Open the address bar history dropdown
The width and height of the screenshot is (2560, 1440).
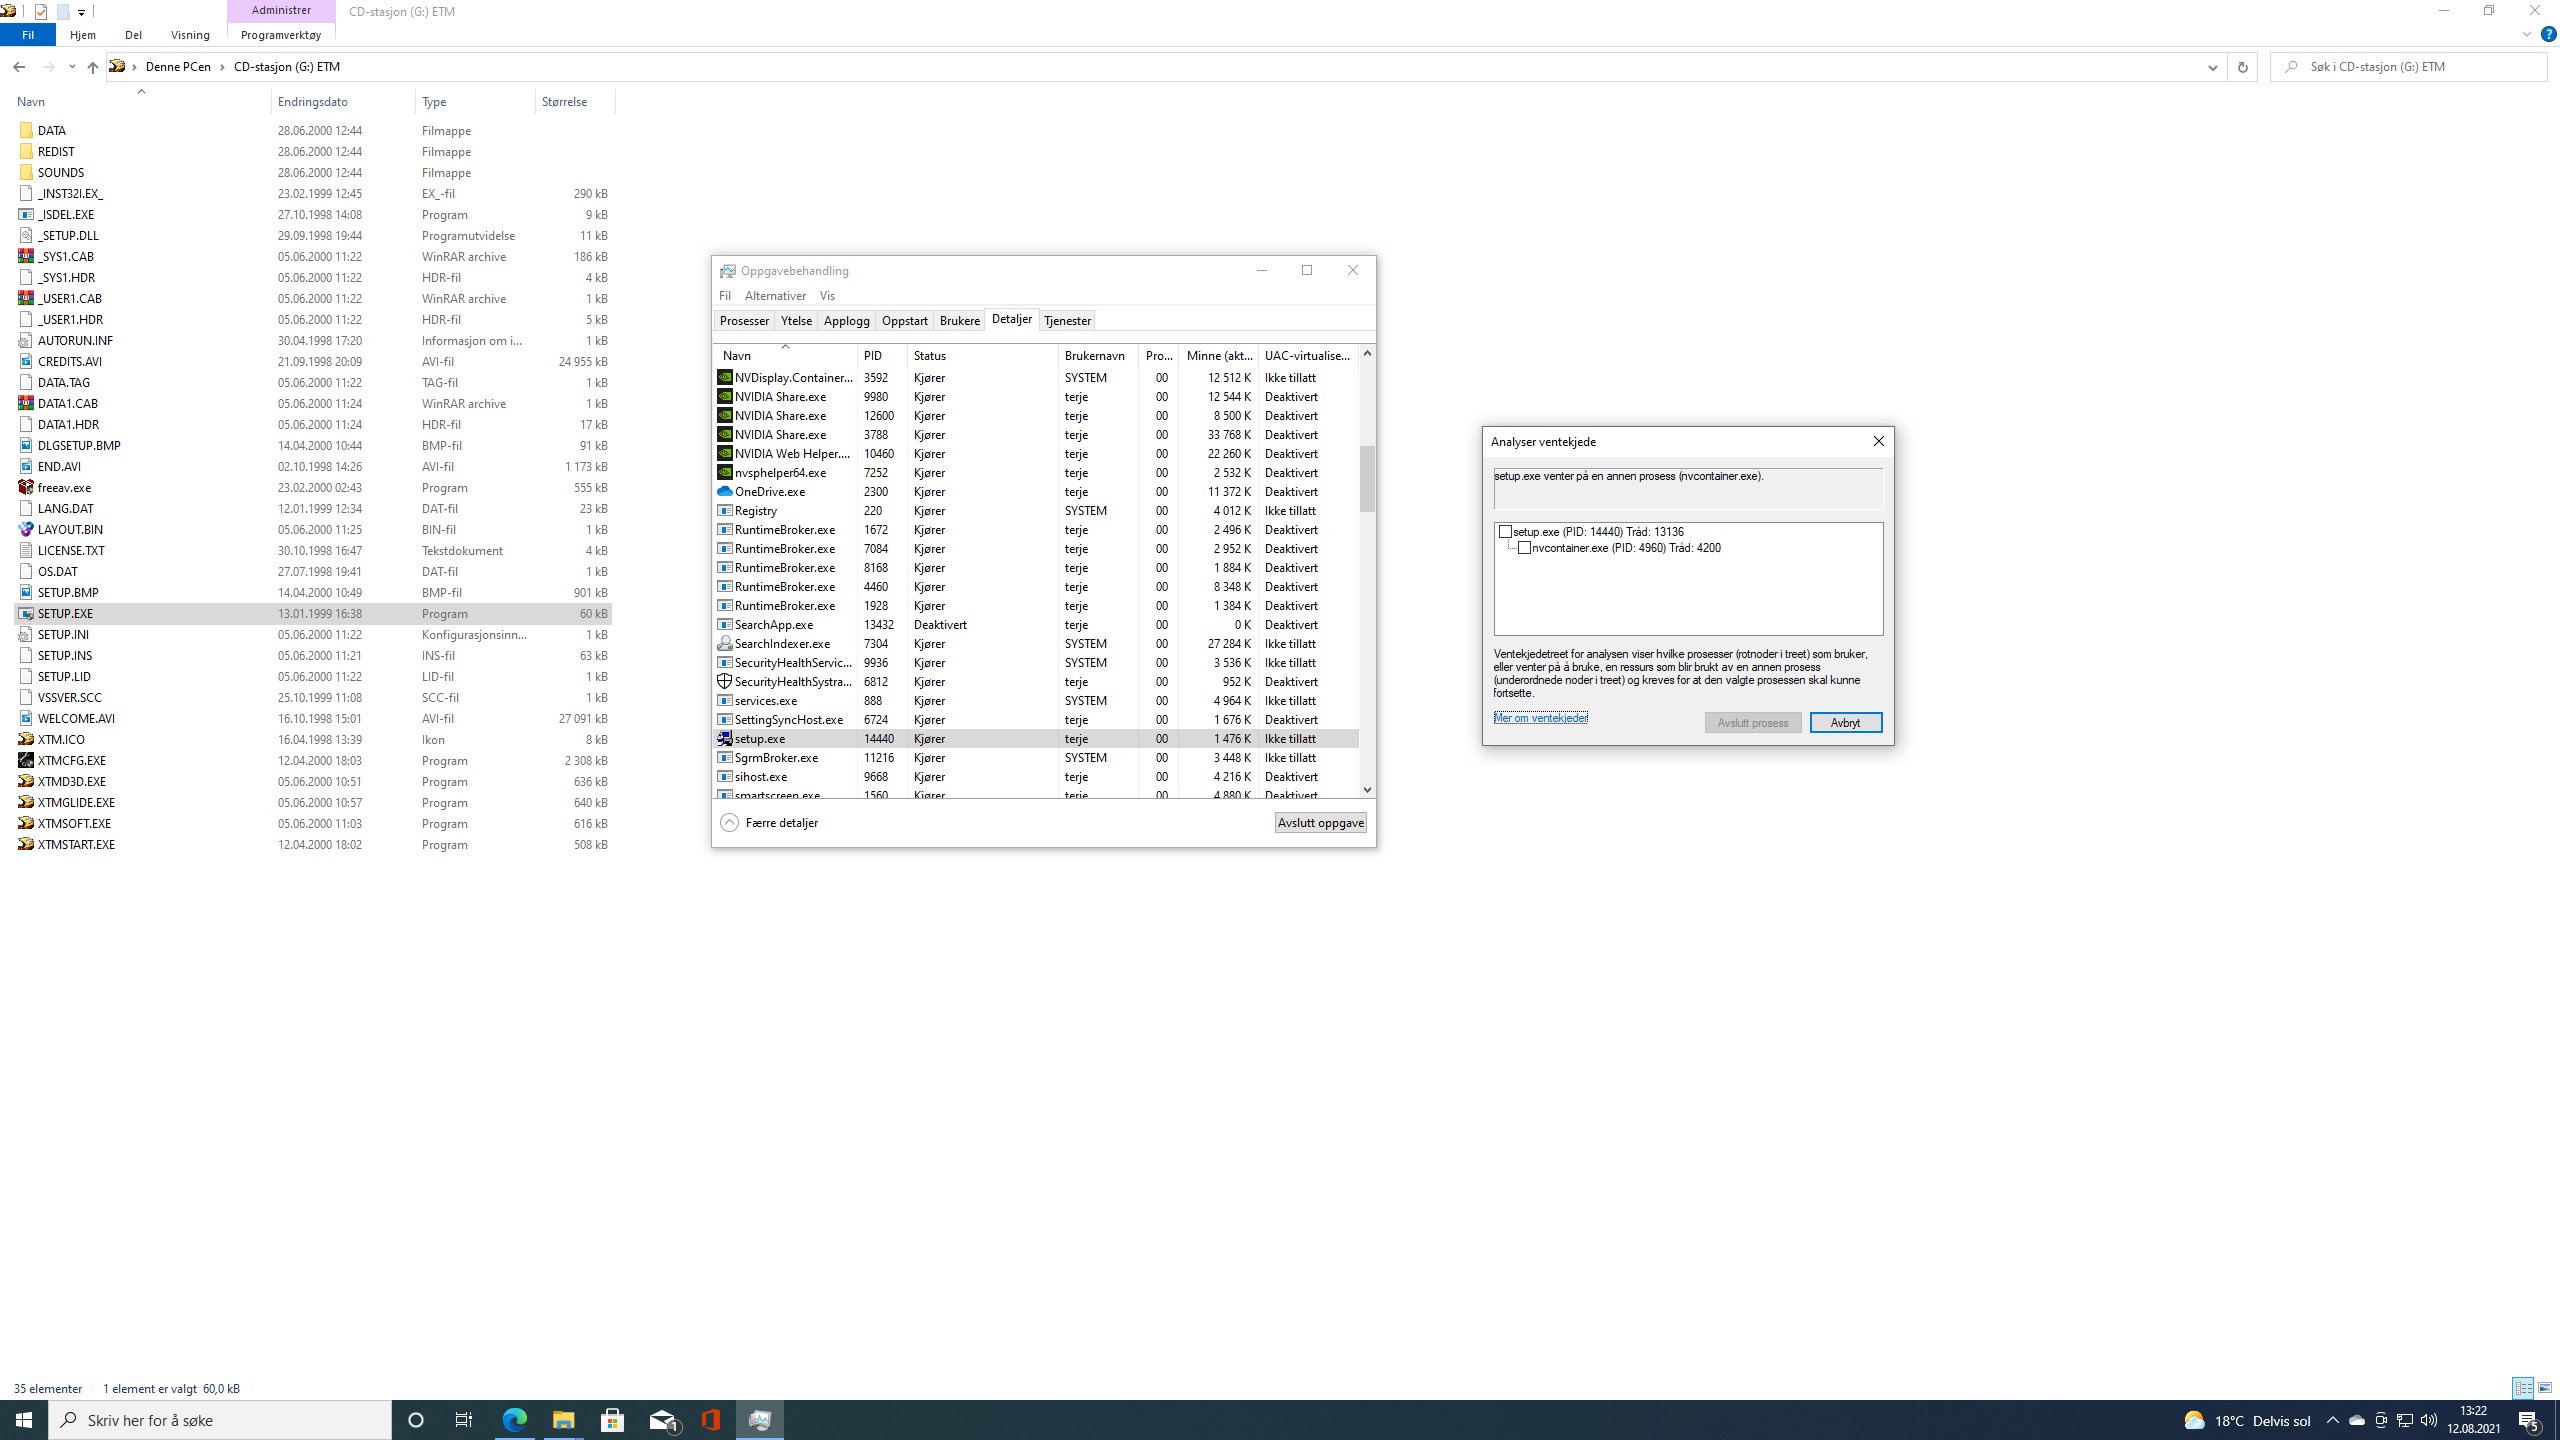coord(2212,67)
